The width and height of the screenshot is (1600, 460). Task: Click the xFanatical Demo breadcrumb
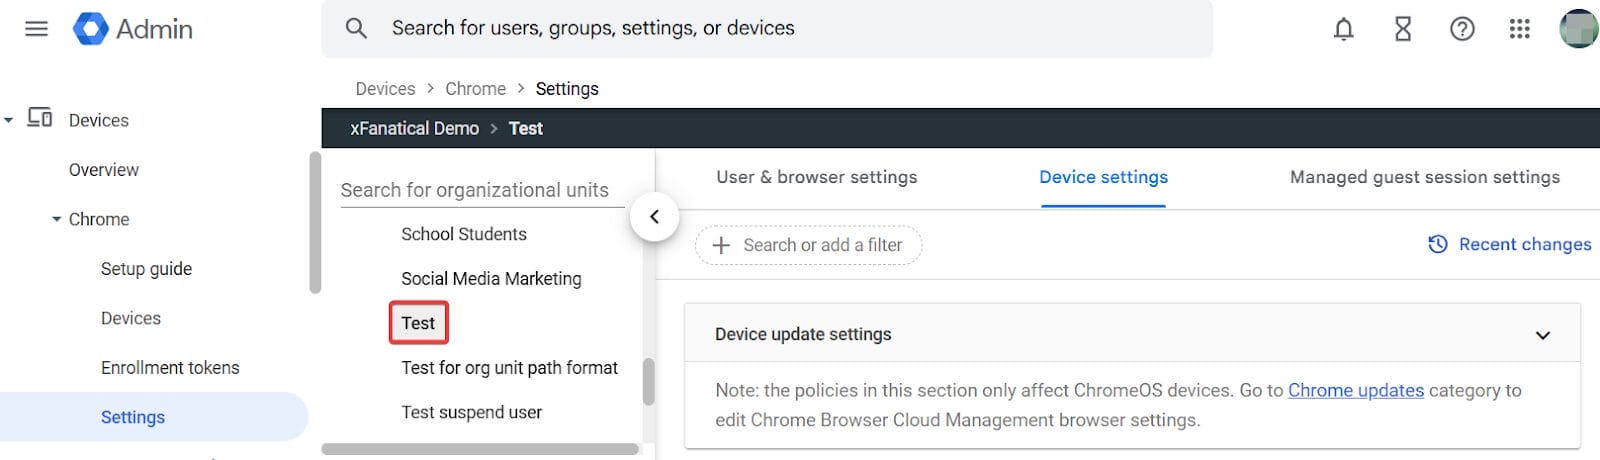pyautogui.click(x=414, y=128)
